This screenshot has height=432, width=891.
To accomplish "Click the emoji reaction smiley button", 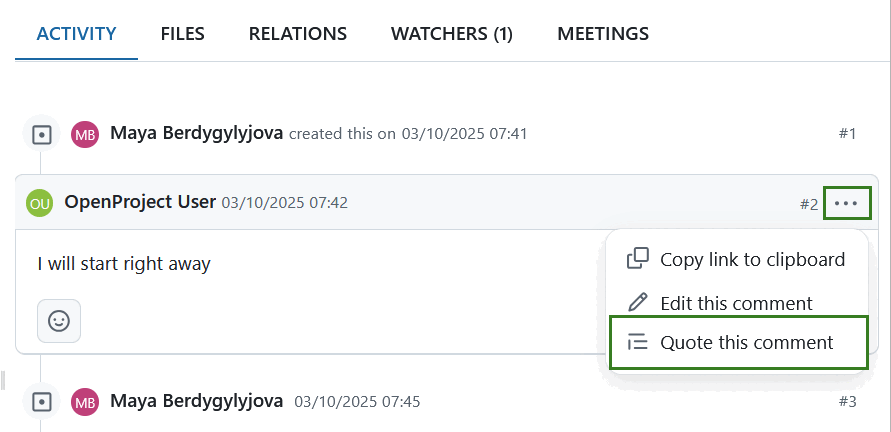I will [x=59, y=321].
